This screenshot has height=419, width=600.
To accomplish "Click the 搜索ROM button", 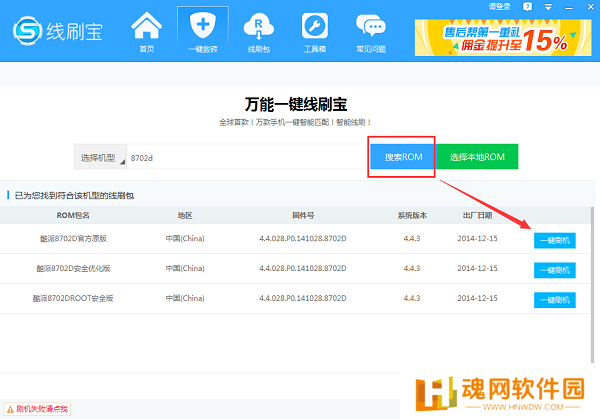I will [x=403, y=157].
